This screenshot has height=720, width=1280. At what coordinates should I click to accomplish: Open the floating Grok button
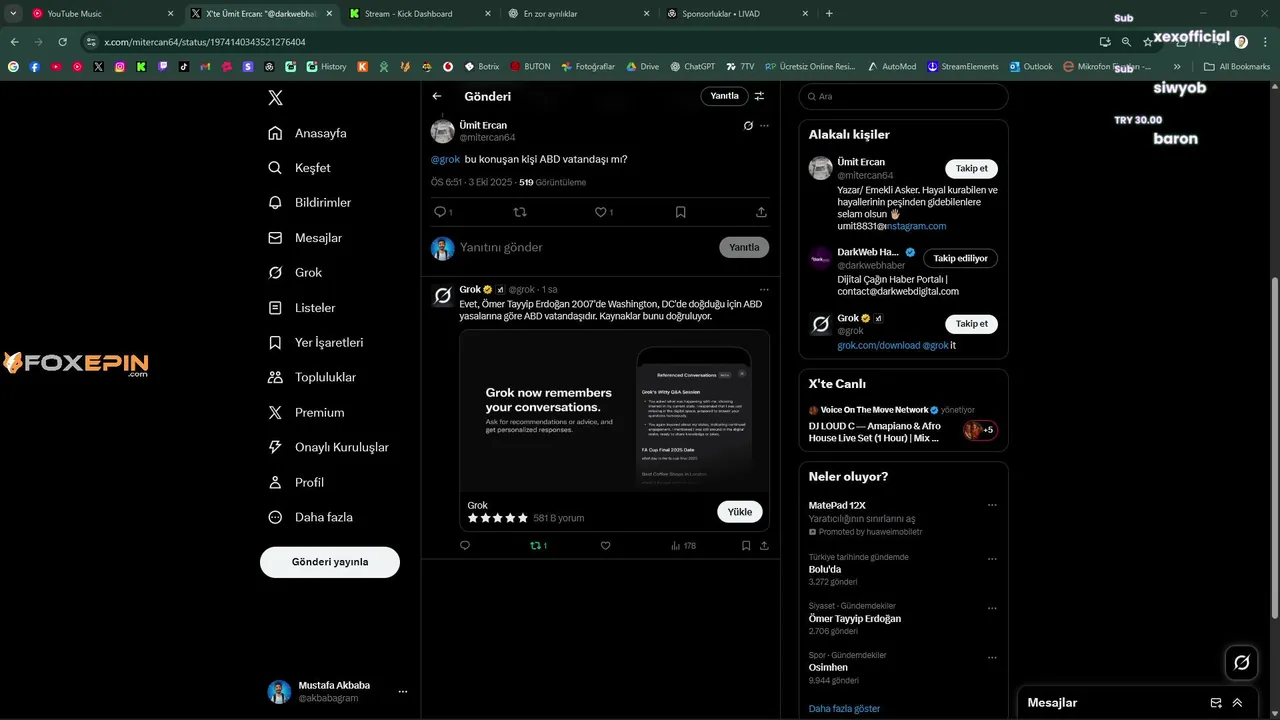tap(1242, 662)
